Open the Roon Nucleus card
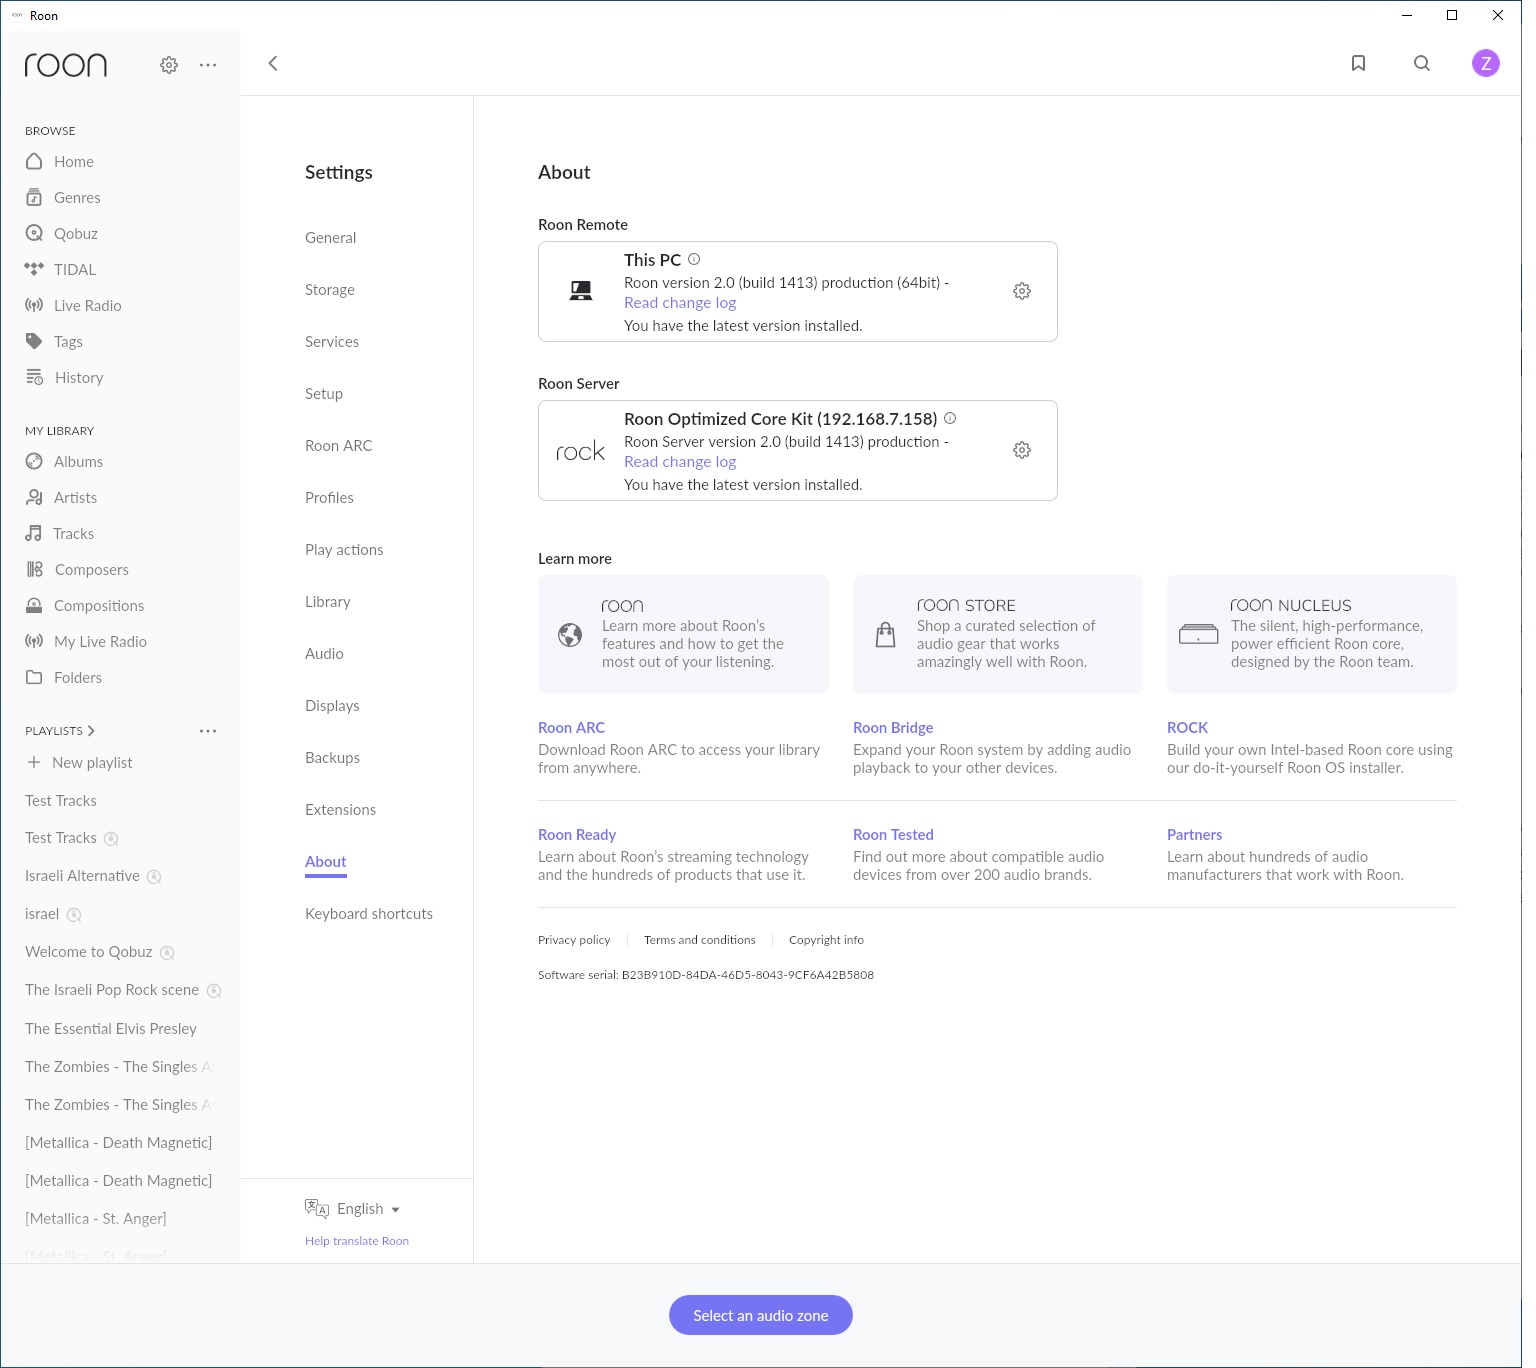The height and width of the screenshot is (1368, 1536). tap(1312, 634)
